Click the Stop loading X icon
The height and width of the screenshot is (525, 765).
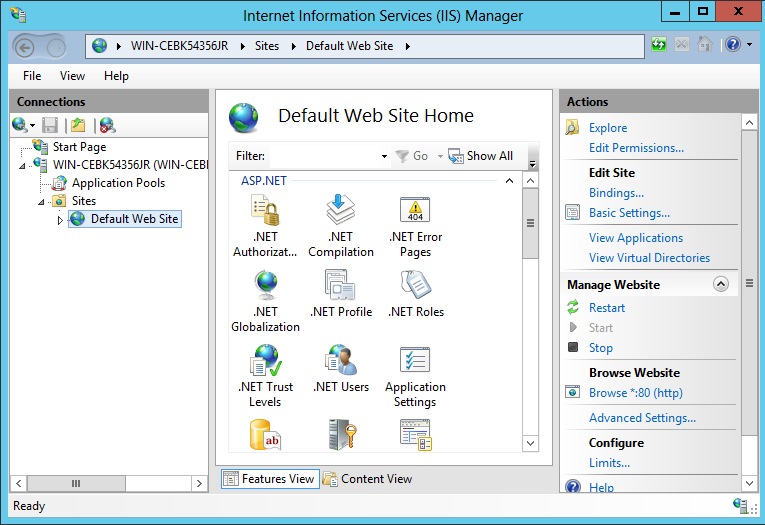click(682, 45)
